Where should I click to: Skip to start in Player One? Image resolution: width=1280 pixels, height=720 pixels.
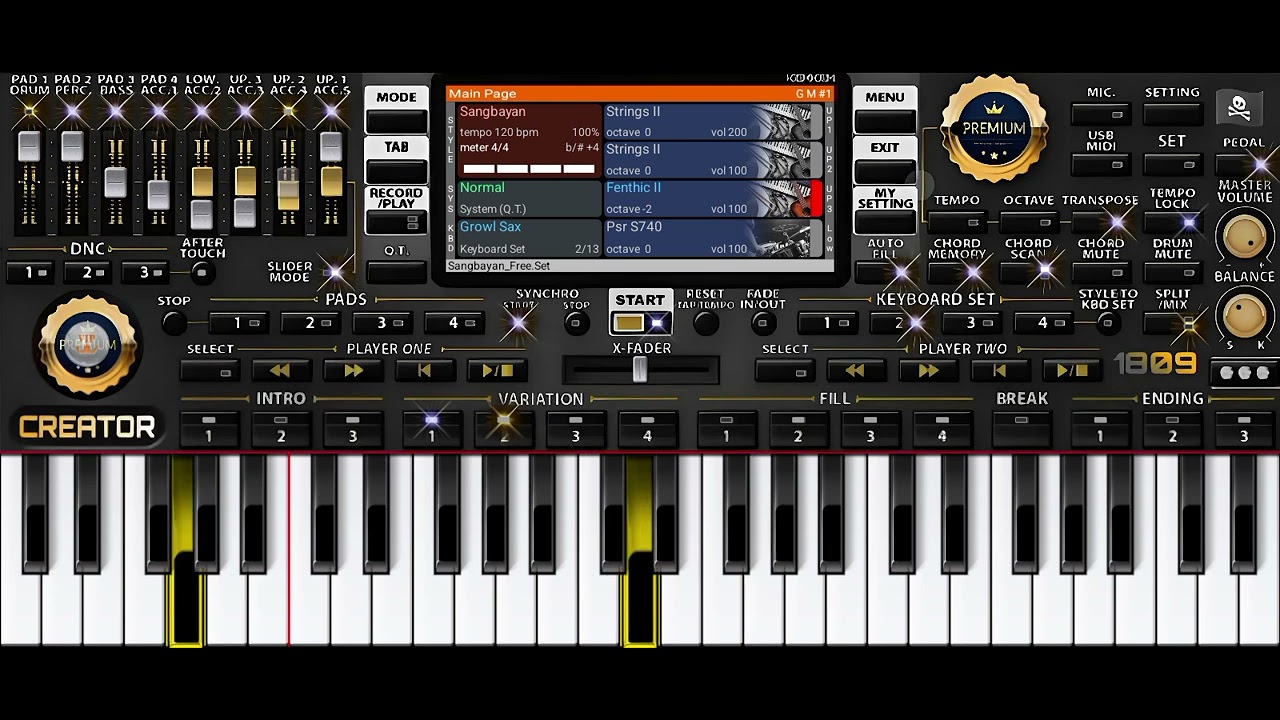(425, 371)
